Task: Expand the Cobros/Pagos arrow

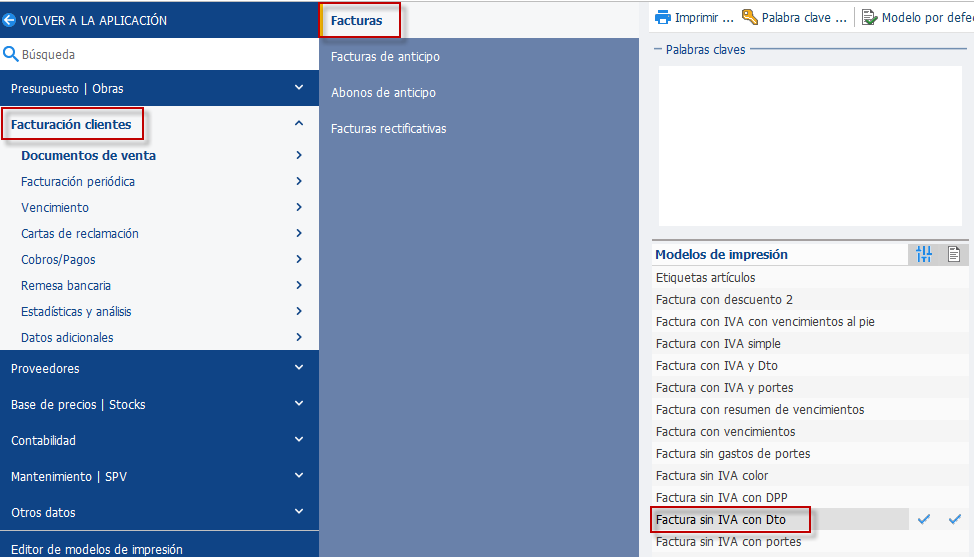Action: tap(299, 259)
